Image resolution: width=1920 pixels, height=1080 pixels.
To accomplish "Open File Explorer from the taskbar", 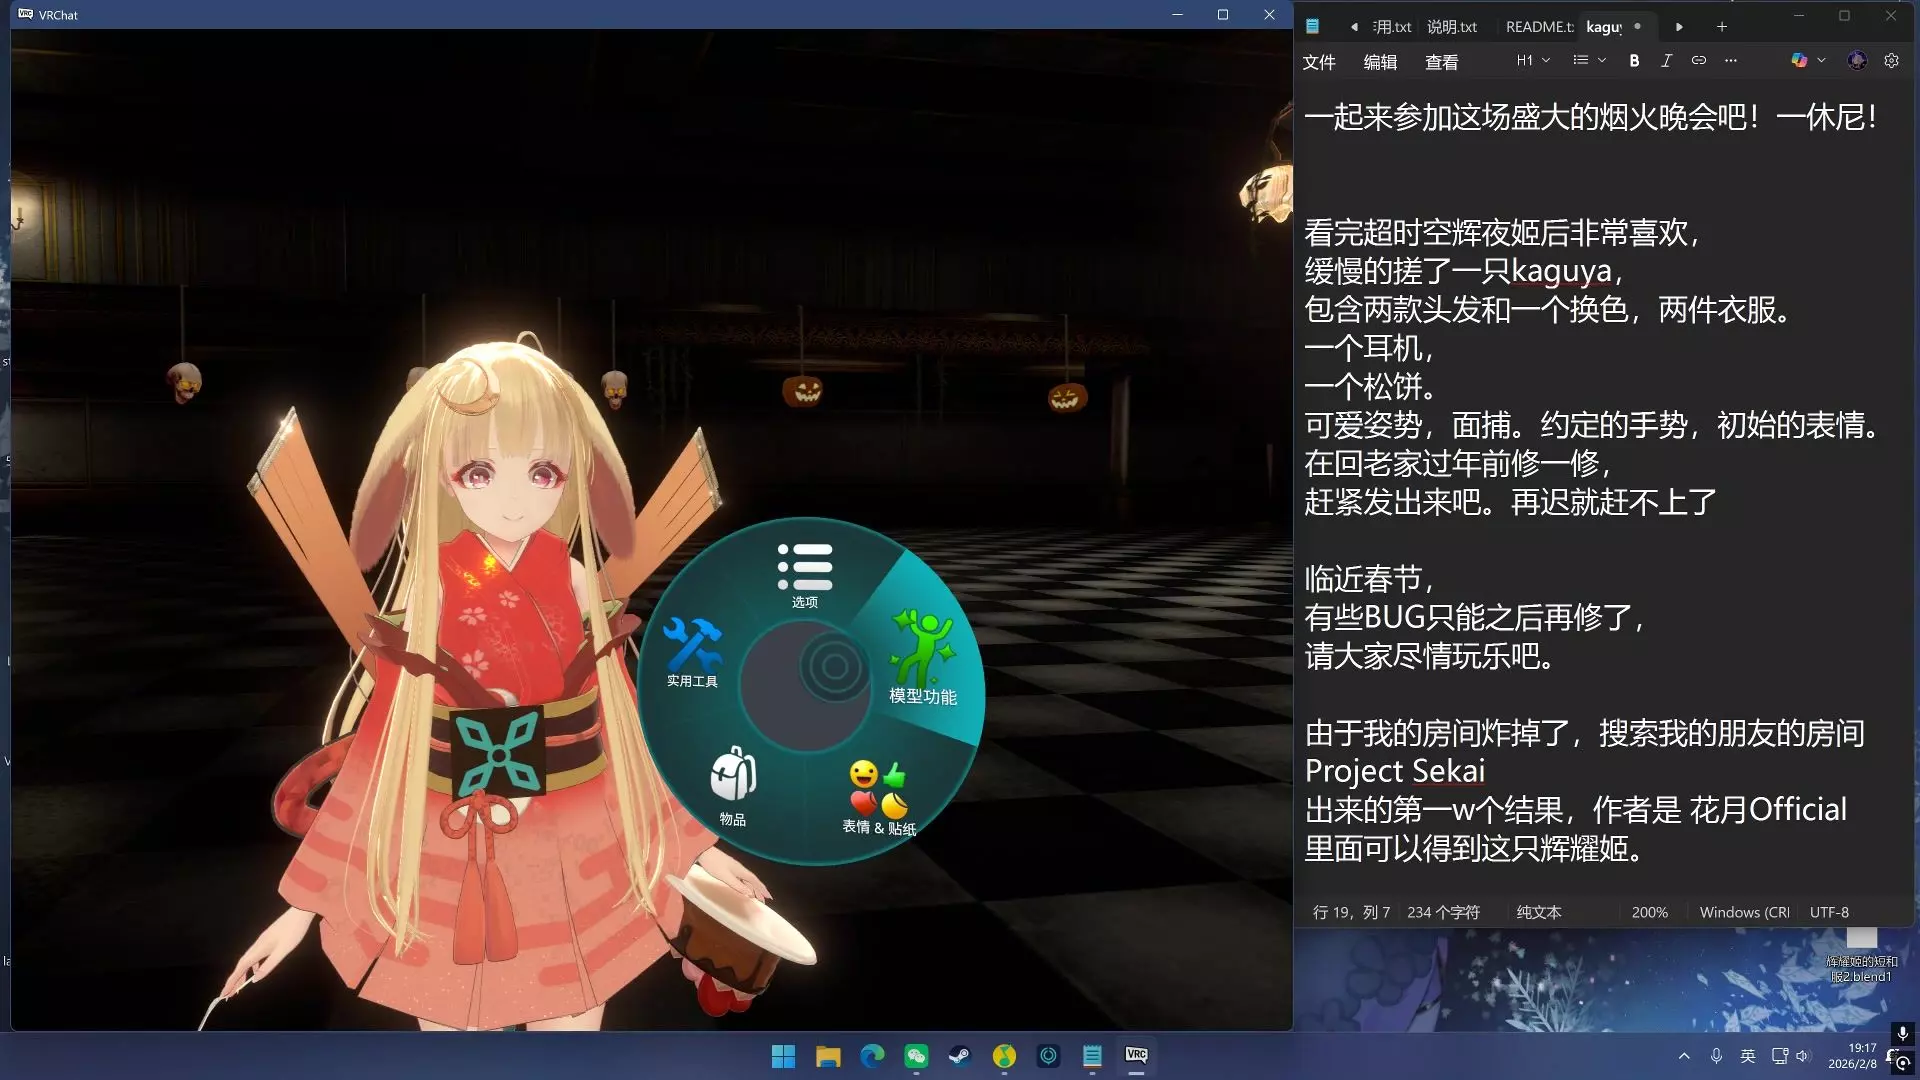I will pyautogui.click(x=828, y=1056).
